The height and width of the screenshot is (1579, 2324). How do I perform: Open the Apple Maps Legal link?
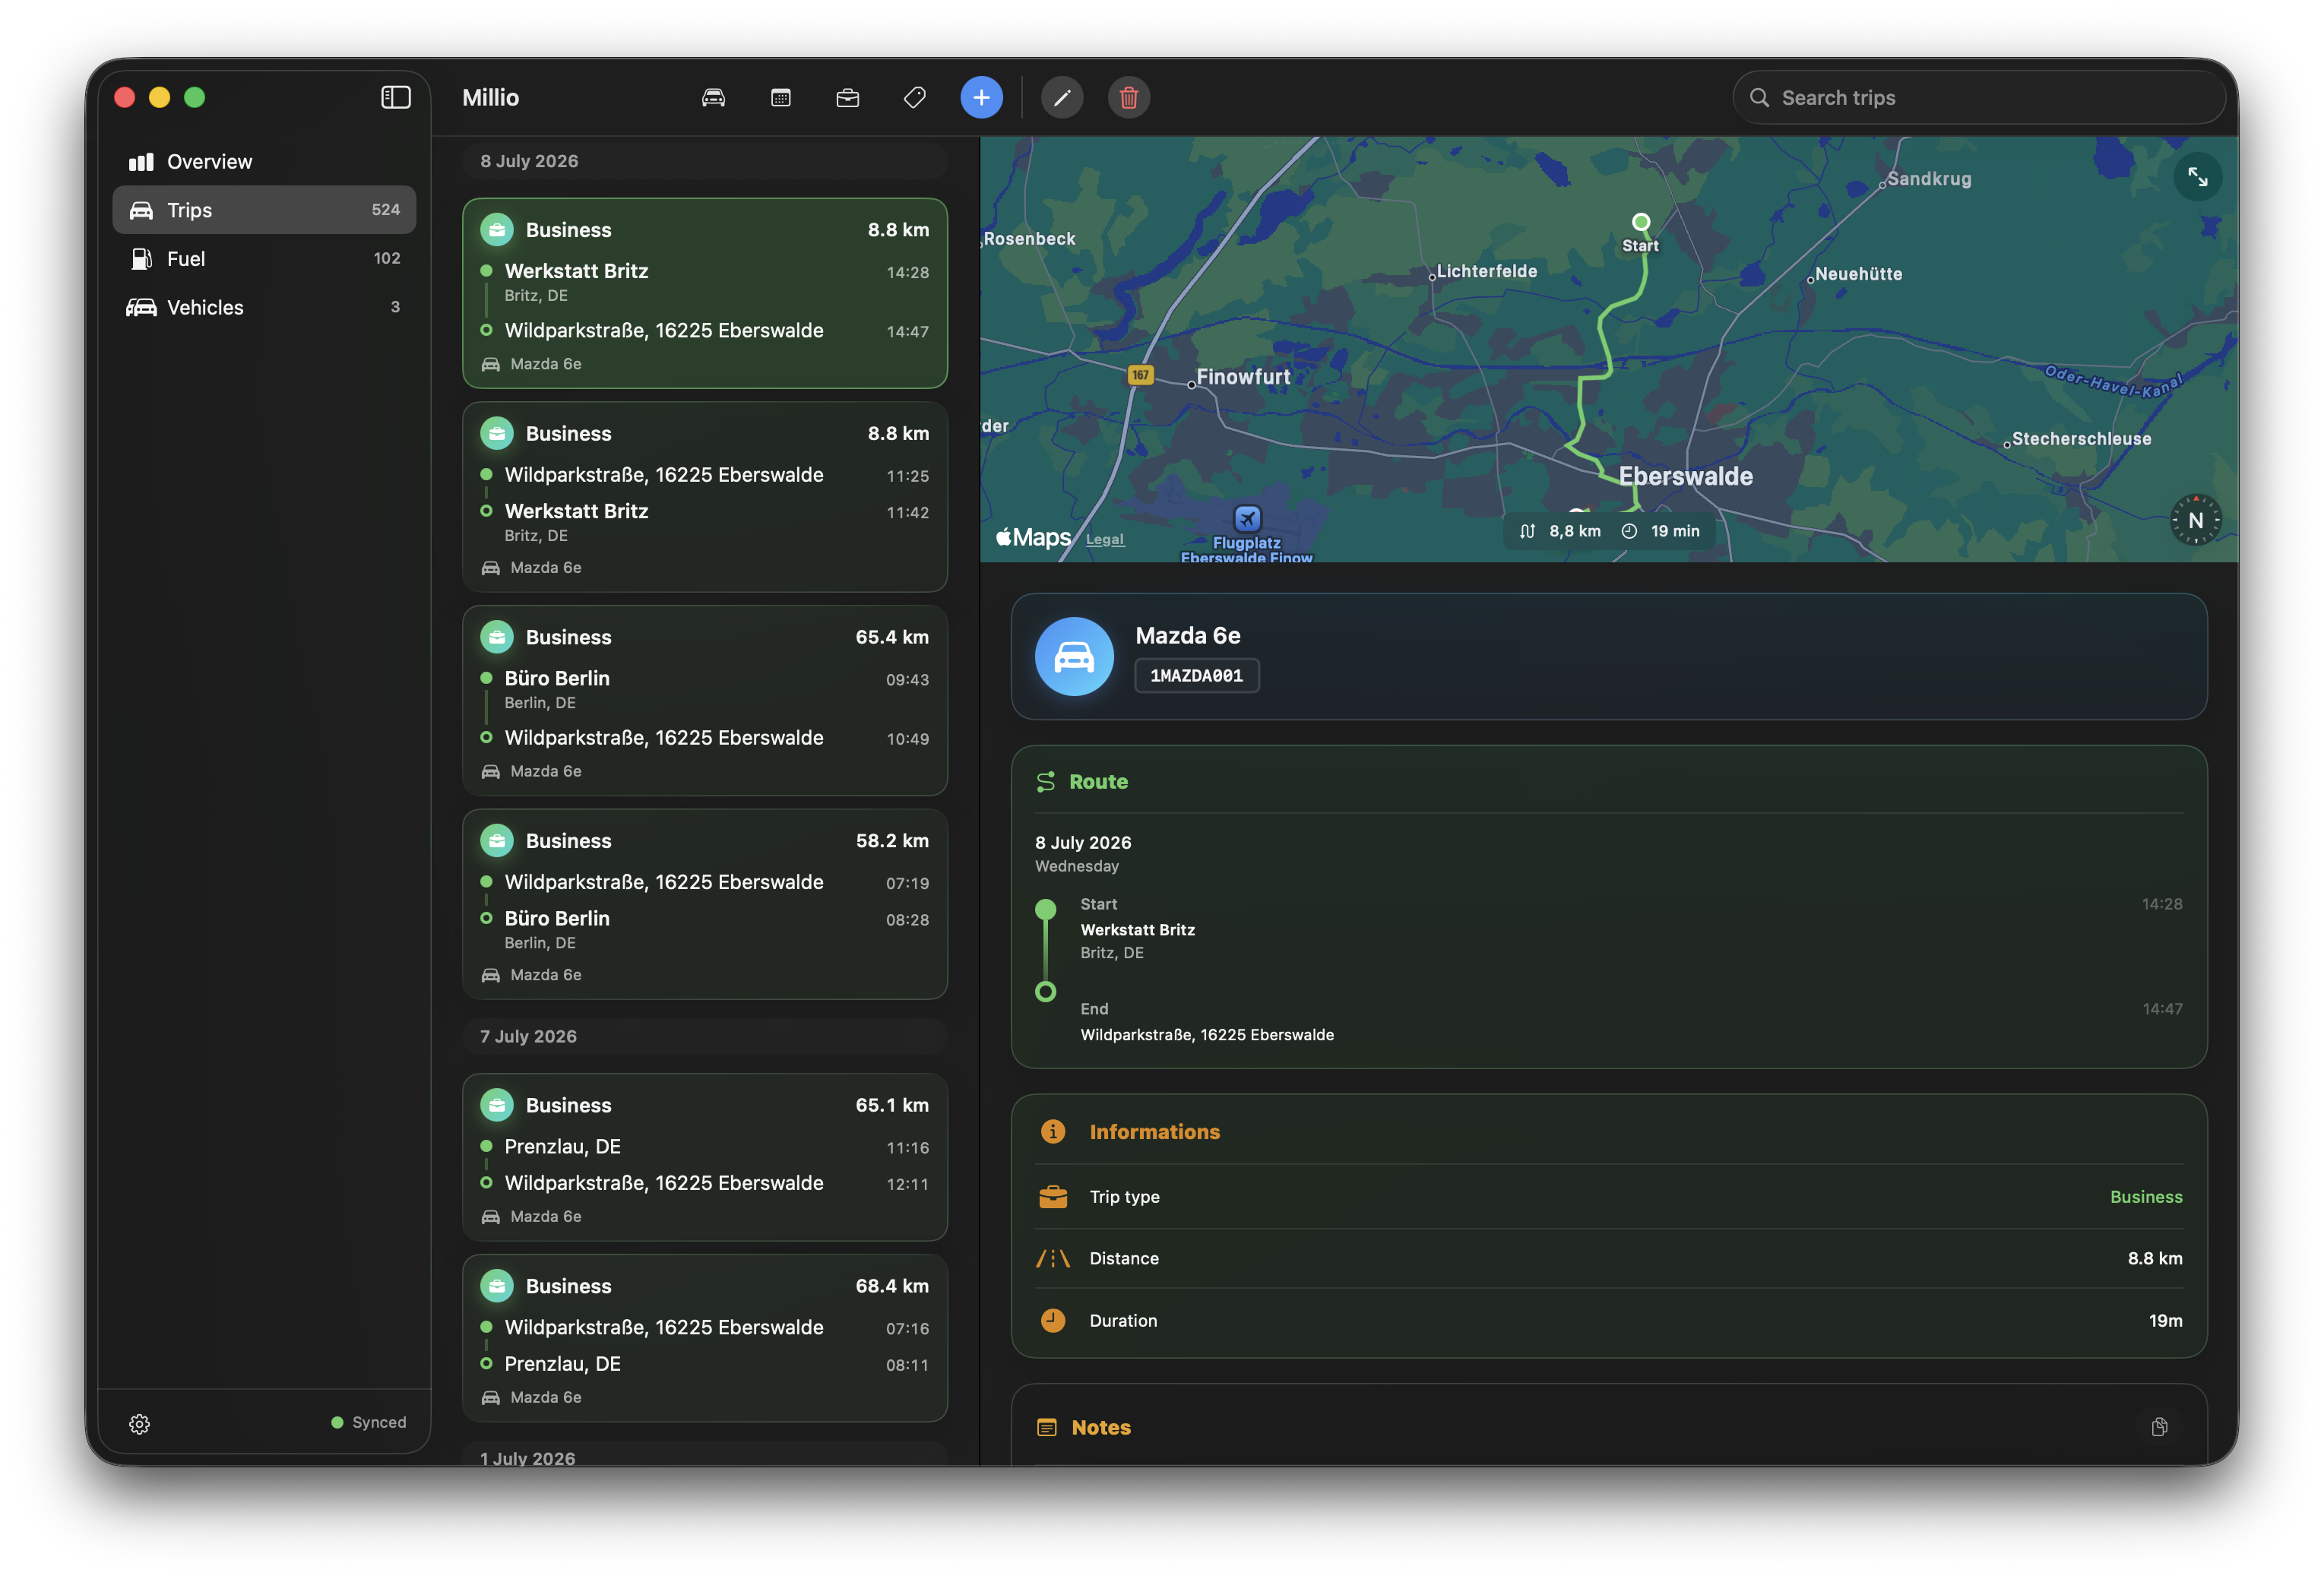pyautogui.click(x=1104, y=539)
